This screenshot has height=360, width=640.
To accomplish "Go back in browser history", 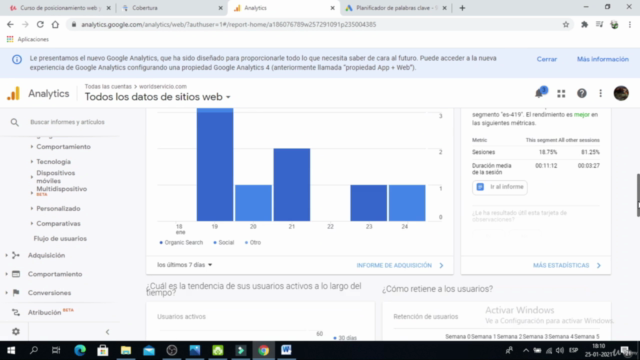I will 10,24.
